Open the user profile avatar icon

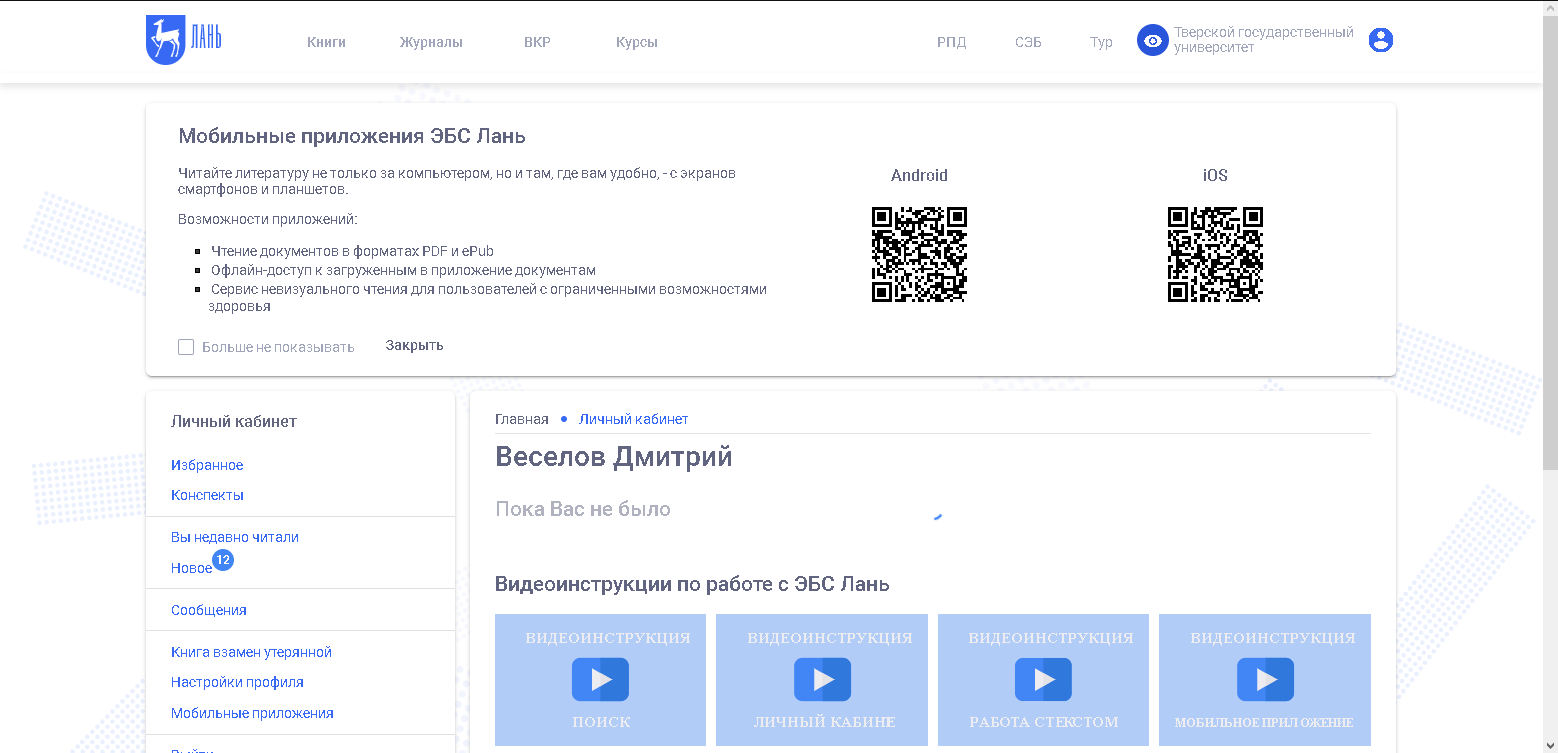(x=1380, y=40)
